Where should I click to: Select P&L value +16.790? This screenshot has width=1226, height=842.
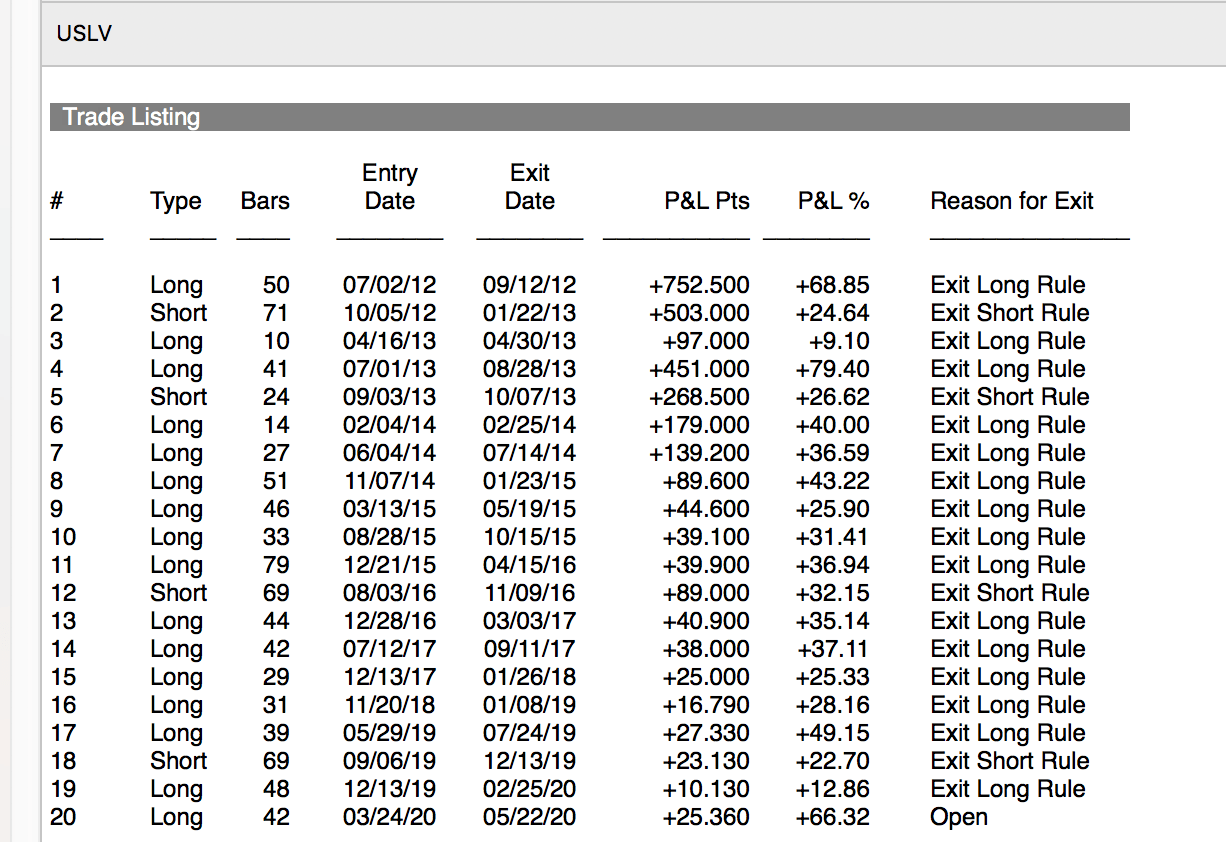click(x=706, y=705)
